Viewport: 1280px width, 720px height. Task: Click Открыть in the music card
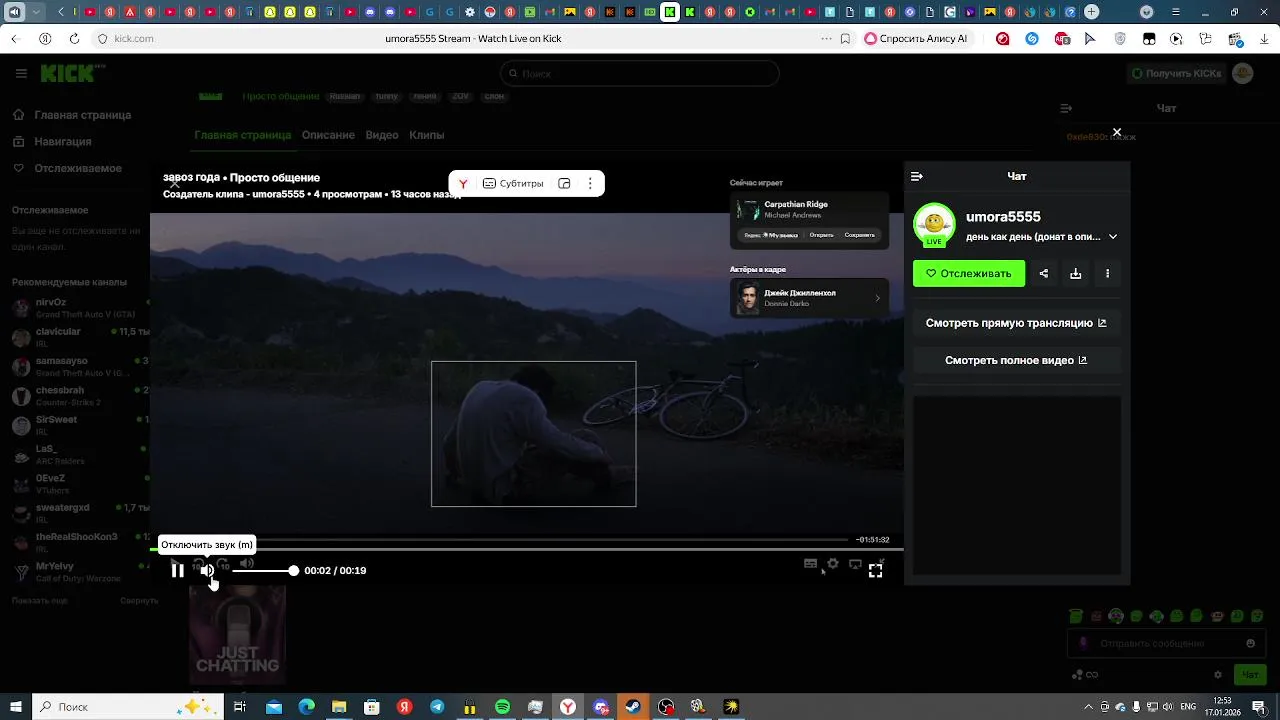tap(821, 235)
